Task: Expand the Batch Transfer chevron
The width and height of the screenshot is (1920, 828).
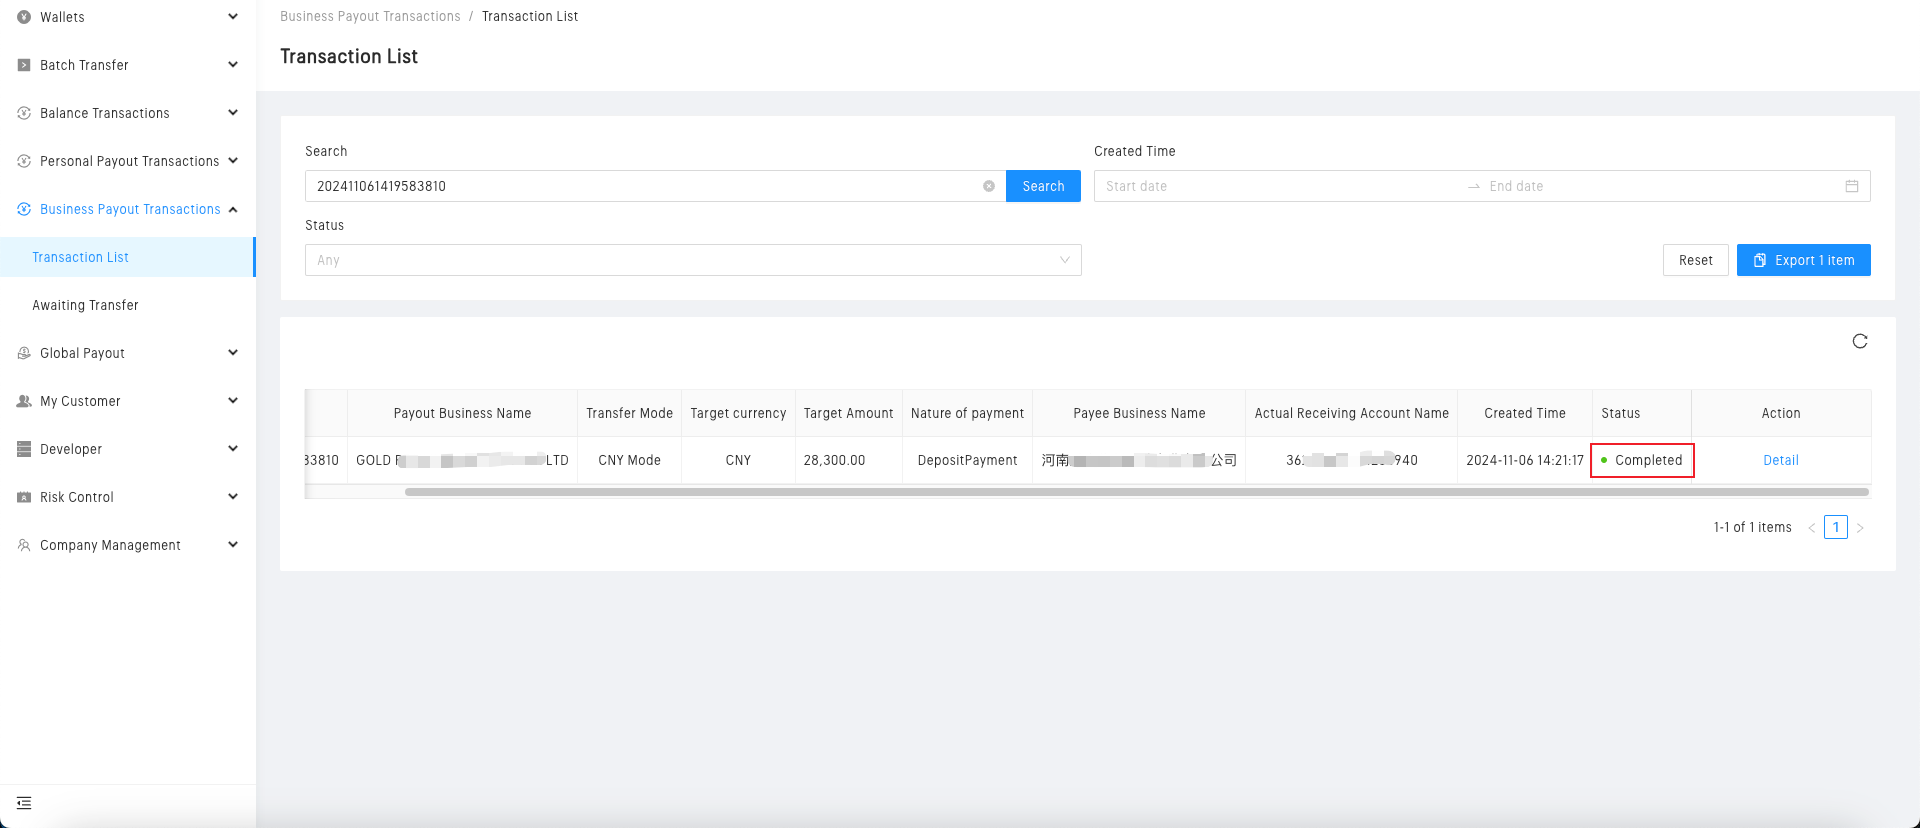Action: point(233,64)
